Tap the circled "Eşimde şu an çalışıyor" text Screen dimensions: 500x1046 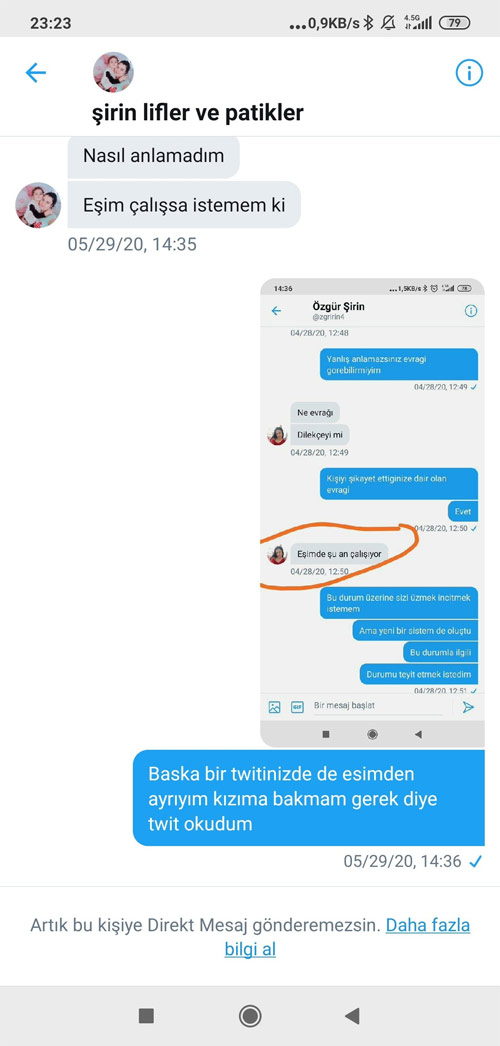click(x=339, y=552)
